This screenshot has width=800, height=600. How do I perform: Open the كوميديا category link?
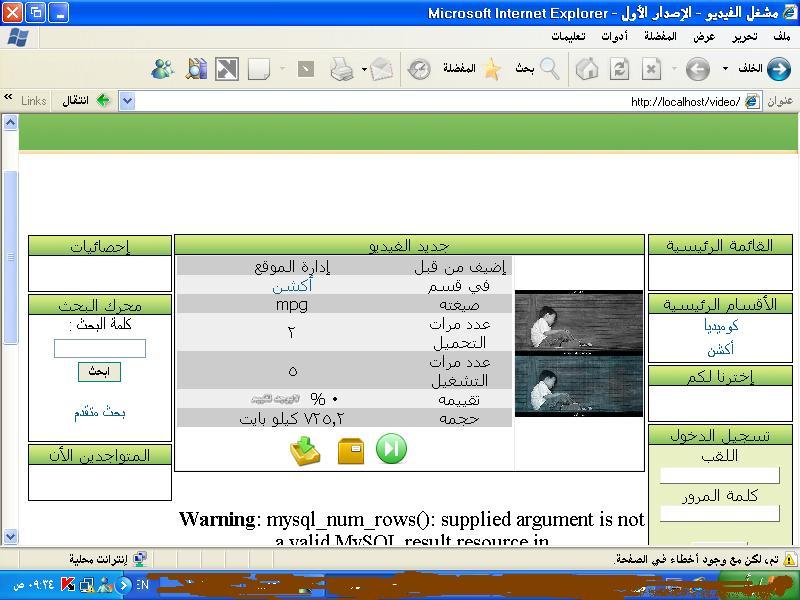pyautogui.click(x=720, y=326)
